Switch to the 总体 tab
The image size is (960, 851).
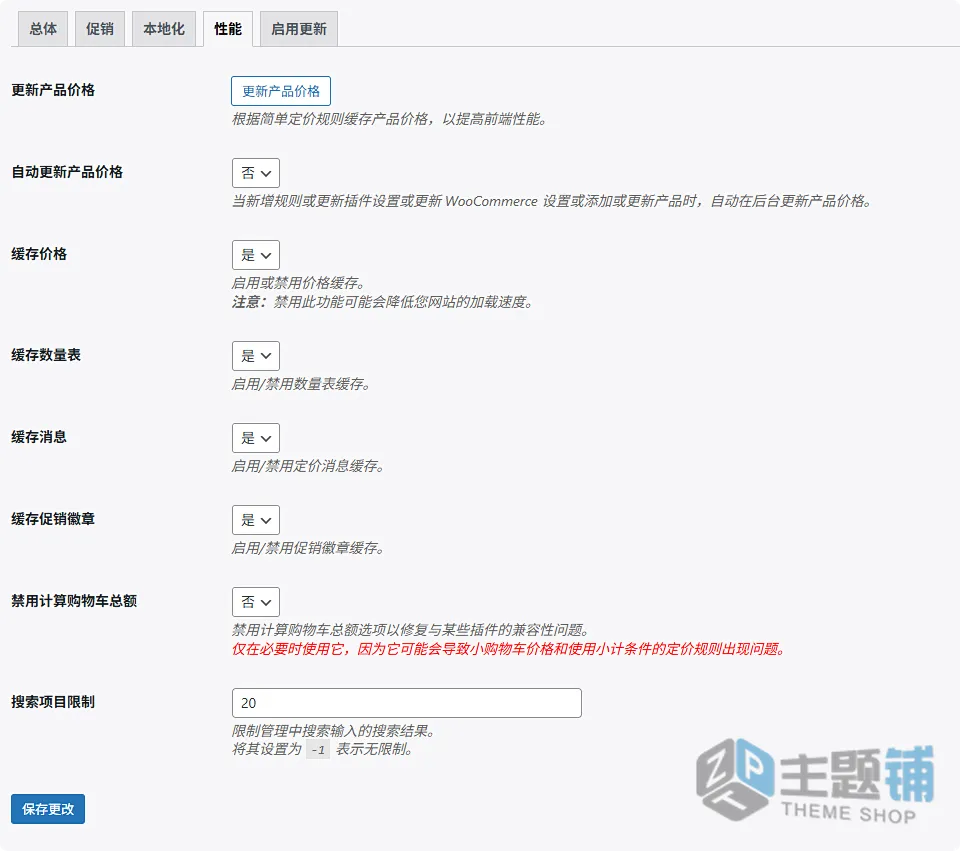point(43,29)
